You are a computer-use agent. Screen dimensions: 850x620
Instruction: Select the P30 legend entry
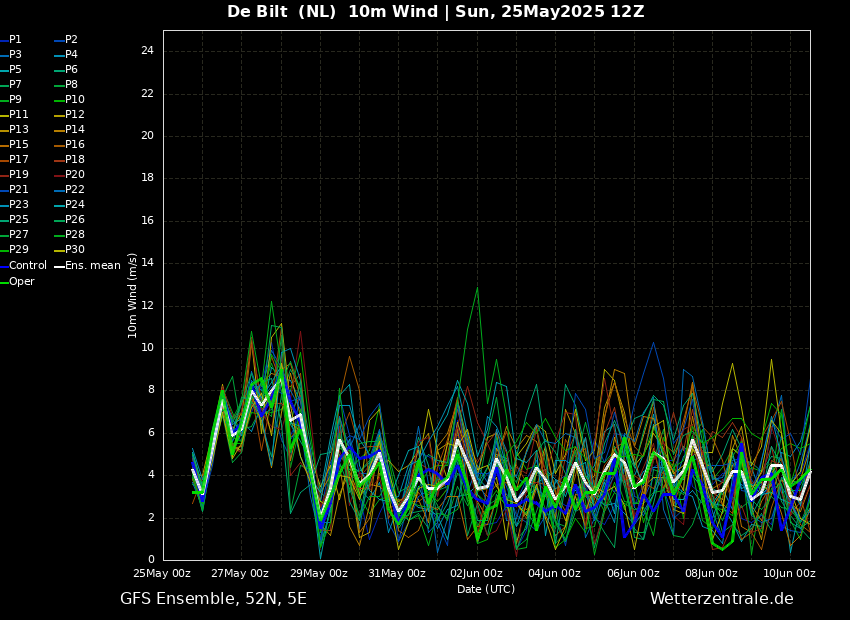(x=74, y=250)
